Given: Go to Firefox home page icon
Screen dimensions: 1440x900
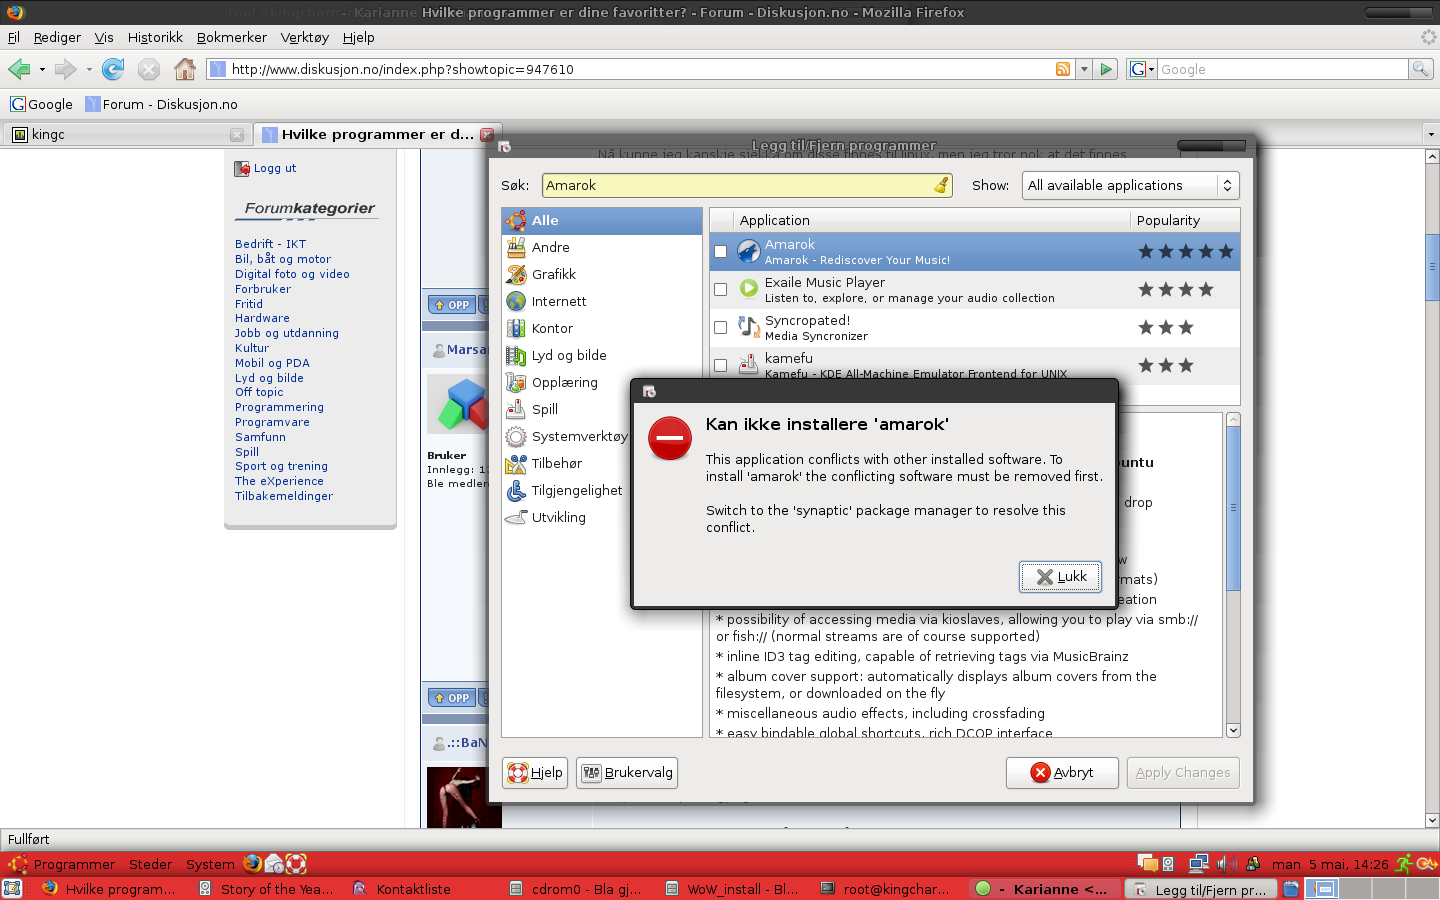Looking at the screenshot, I should point(185,69).
